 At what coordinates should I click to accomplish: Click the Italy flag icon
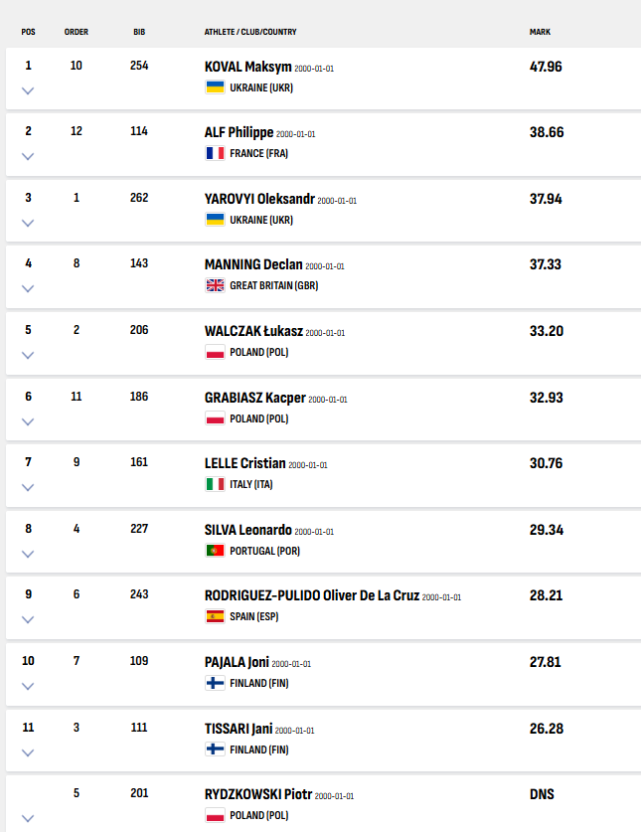215,484
